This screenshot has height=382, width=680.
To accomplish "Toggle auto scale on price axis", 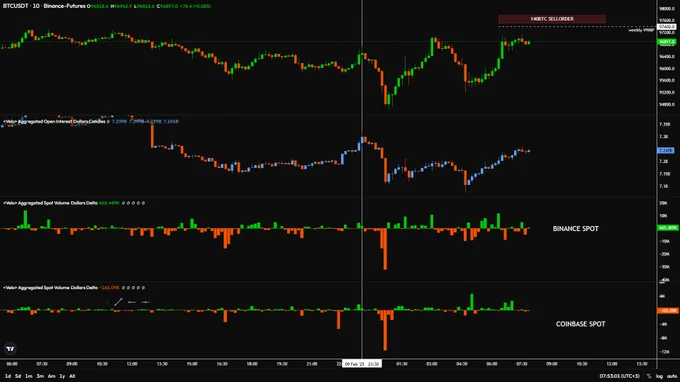I will coord(672,376).
